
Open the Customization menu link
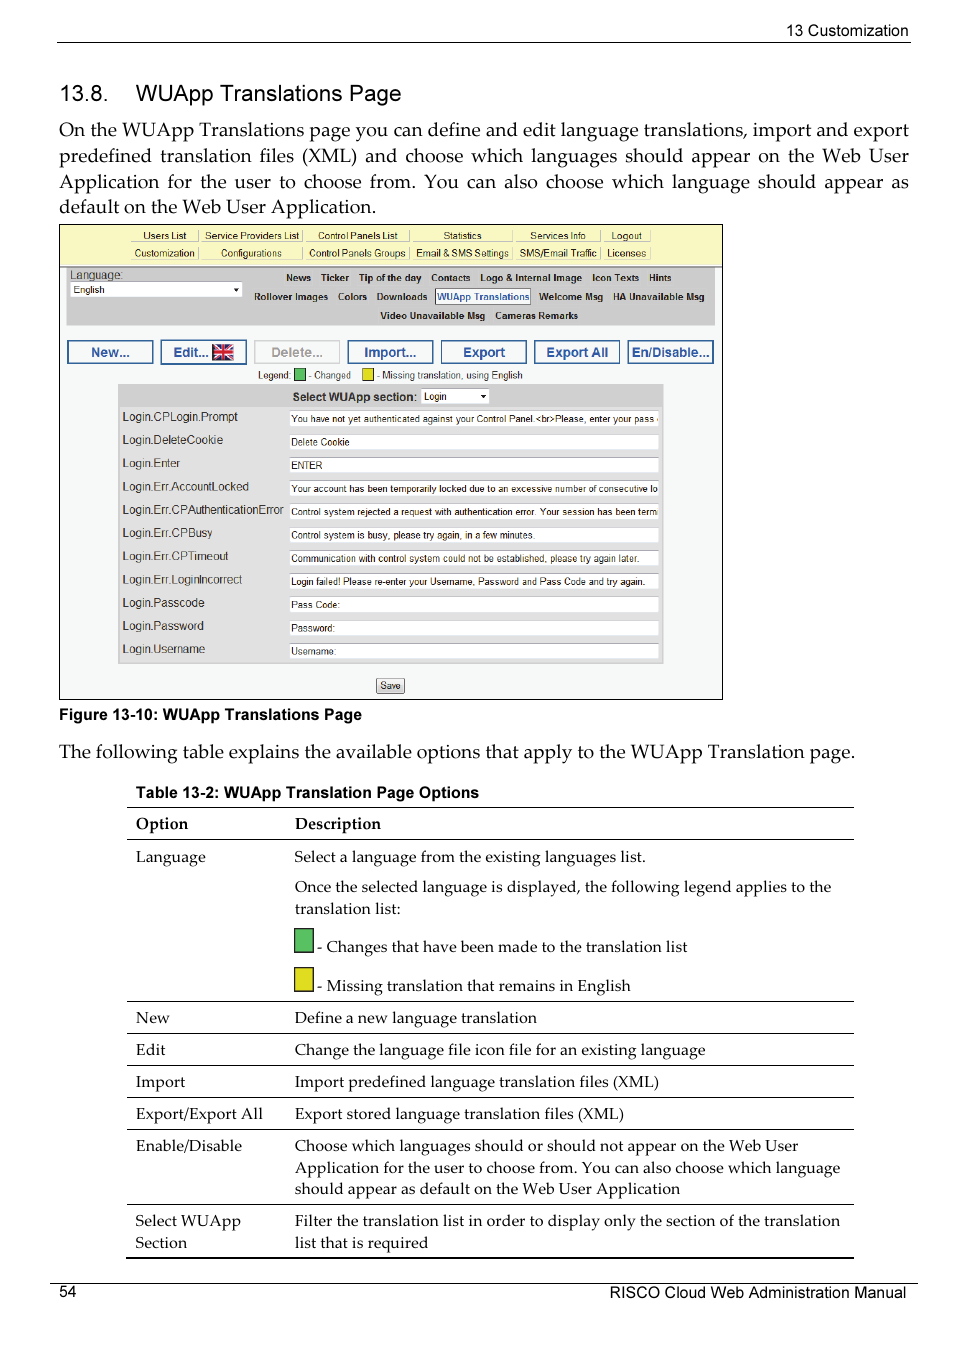tap(165, 253)
